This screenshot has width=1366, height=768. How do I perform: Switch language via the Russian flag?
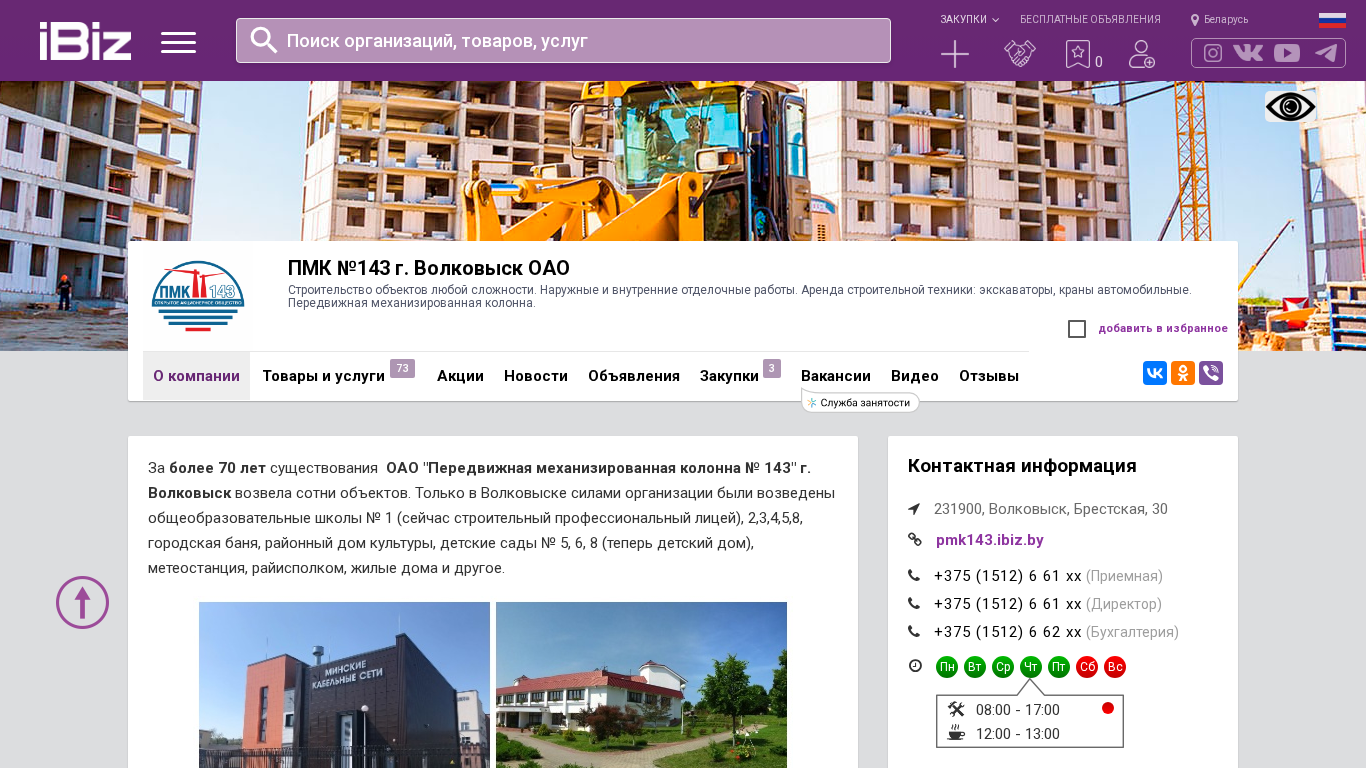(1332, 20)
